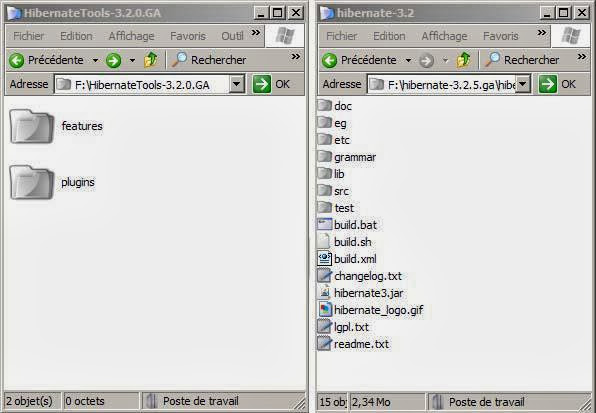Open the Favoris menu in hibernate-3.2 window
596x413 pixels.
tap(501, 36)
